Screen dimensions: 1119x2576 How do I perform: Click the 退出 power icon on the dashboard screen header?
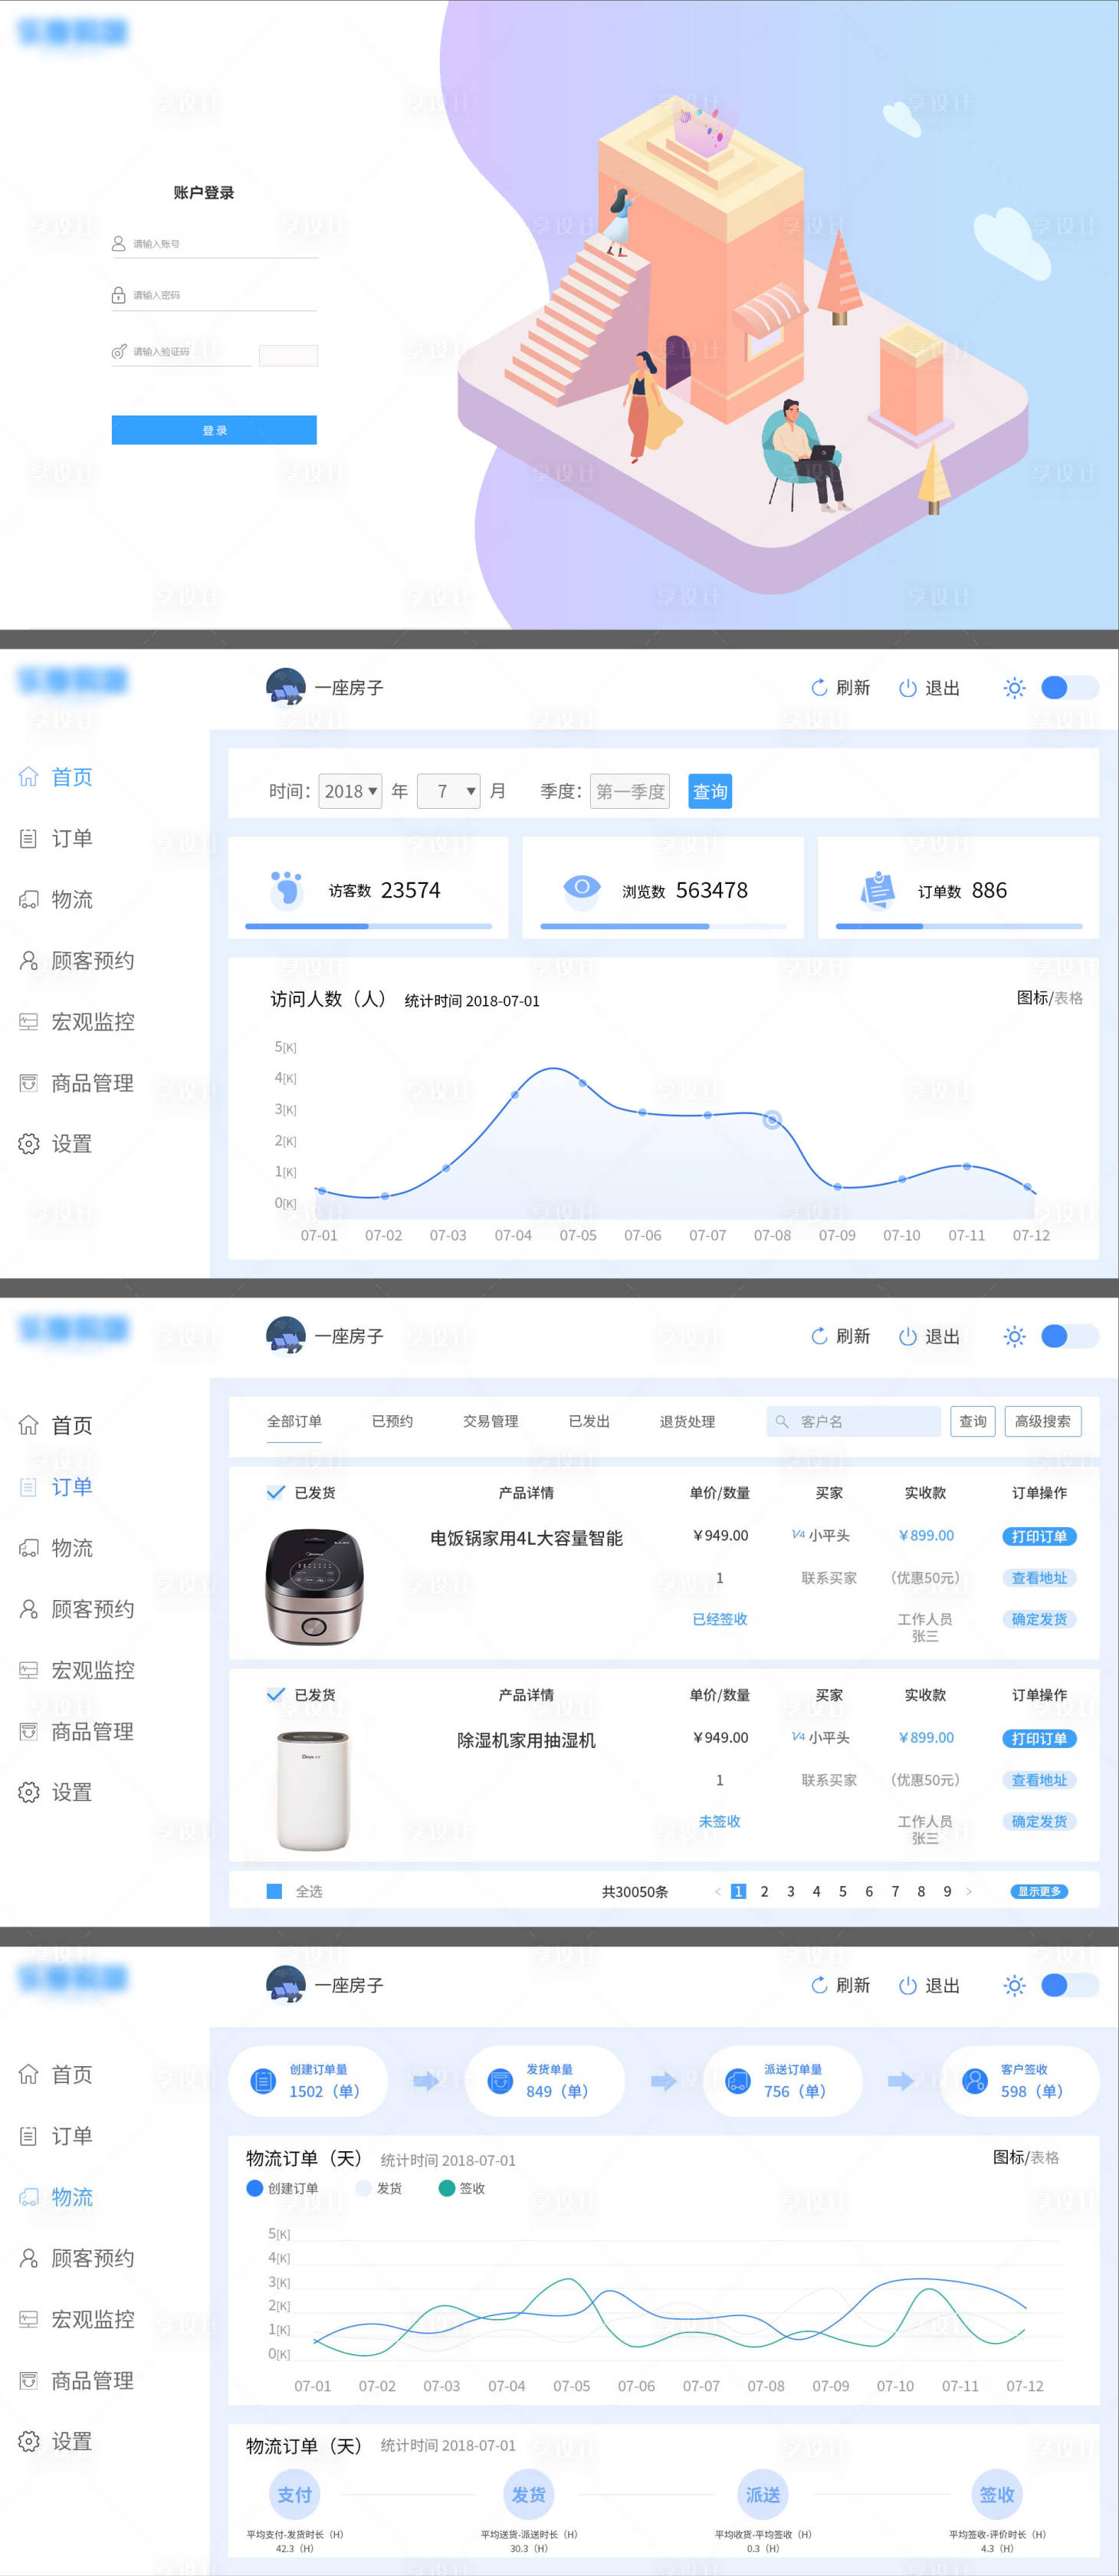click(x=907, y=687)
